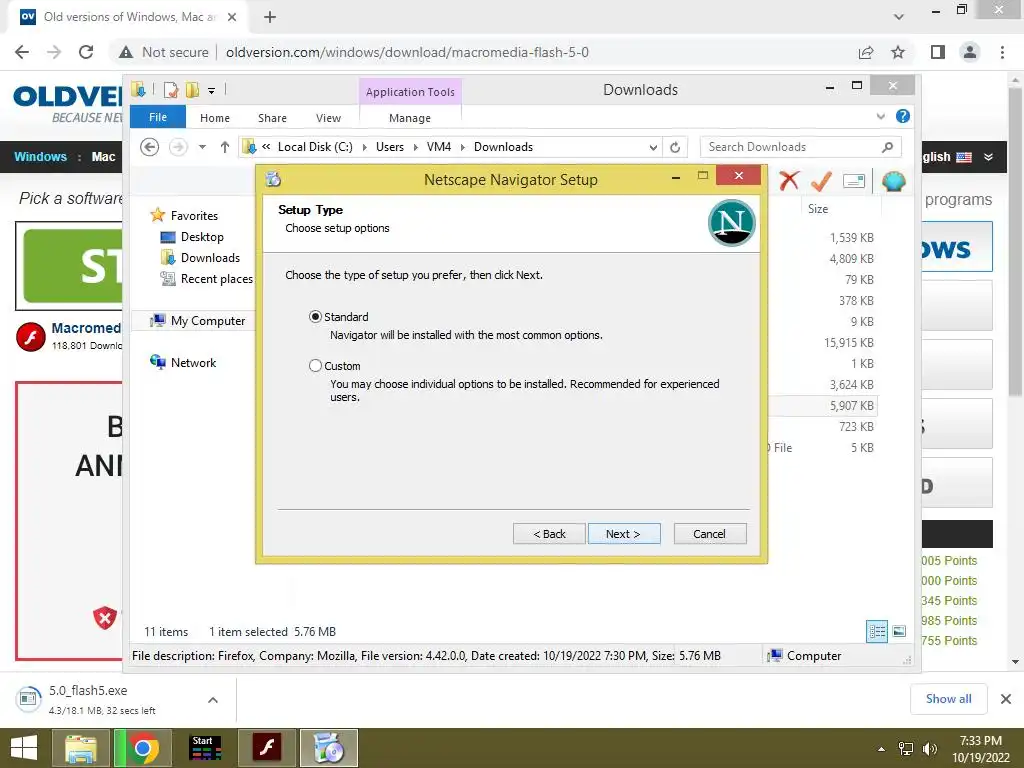
Task: Click the Explorer forward navigation arrow
Action: pos(178,147)
